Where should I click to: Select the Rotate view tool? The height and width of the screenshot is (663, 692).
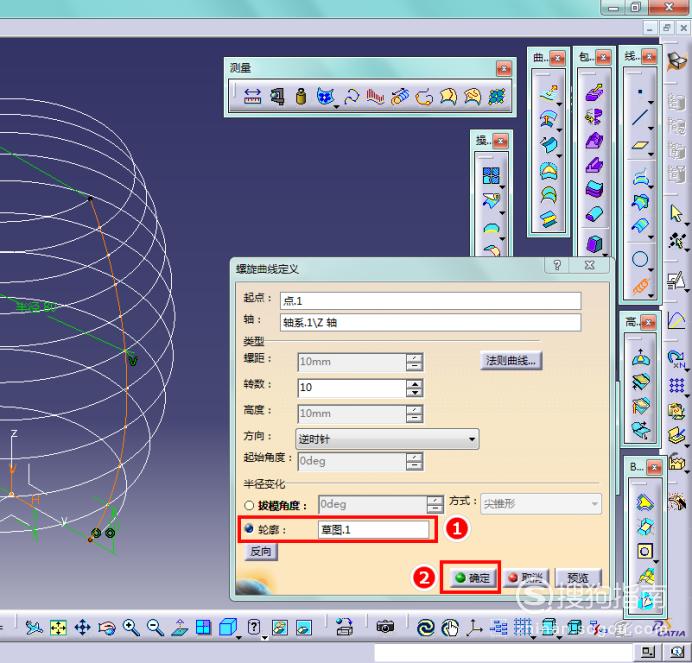point(107,627)
